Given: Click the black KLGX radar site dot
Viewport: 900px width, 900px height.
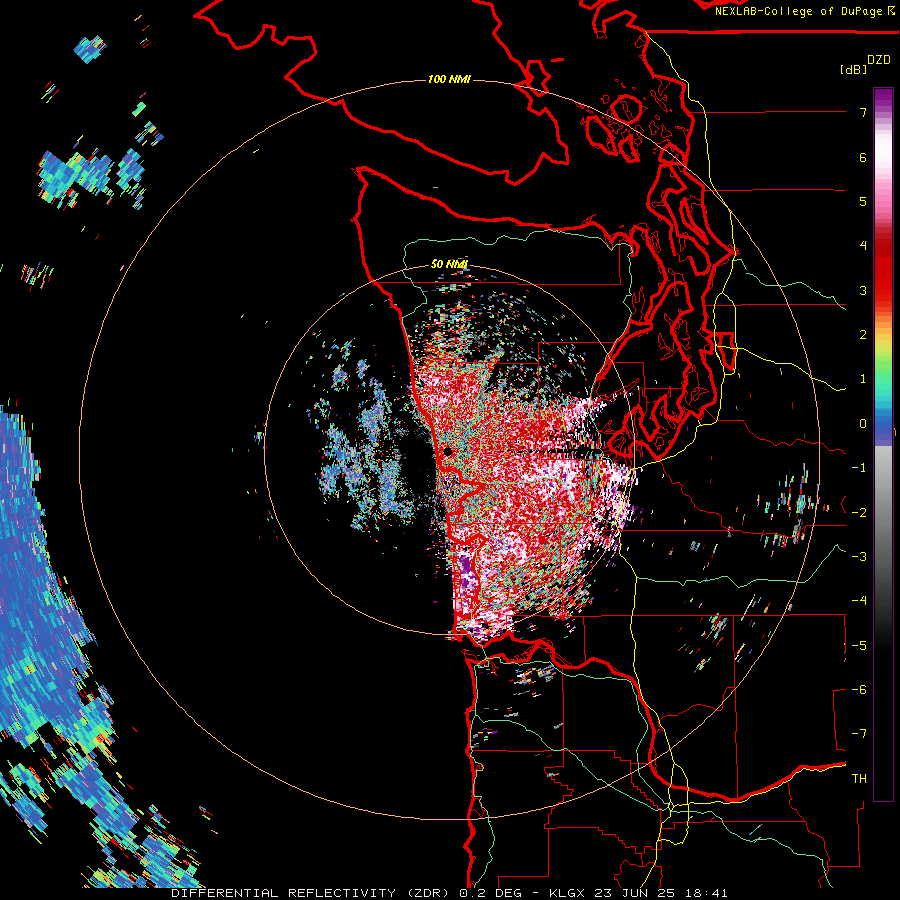Looking at the screenshot, I should point(448,452).
